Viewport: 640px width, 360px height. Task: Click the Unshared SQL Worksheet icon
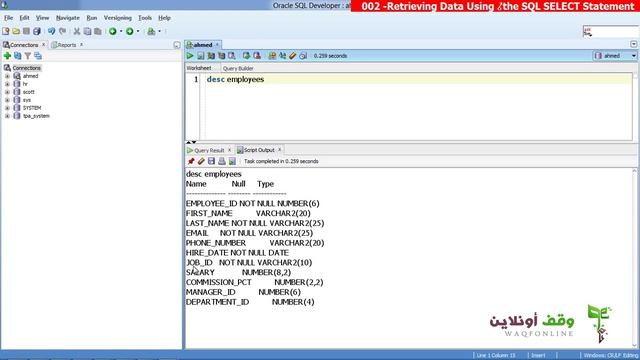272,56
